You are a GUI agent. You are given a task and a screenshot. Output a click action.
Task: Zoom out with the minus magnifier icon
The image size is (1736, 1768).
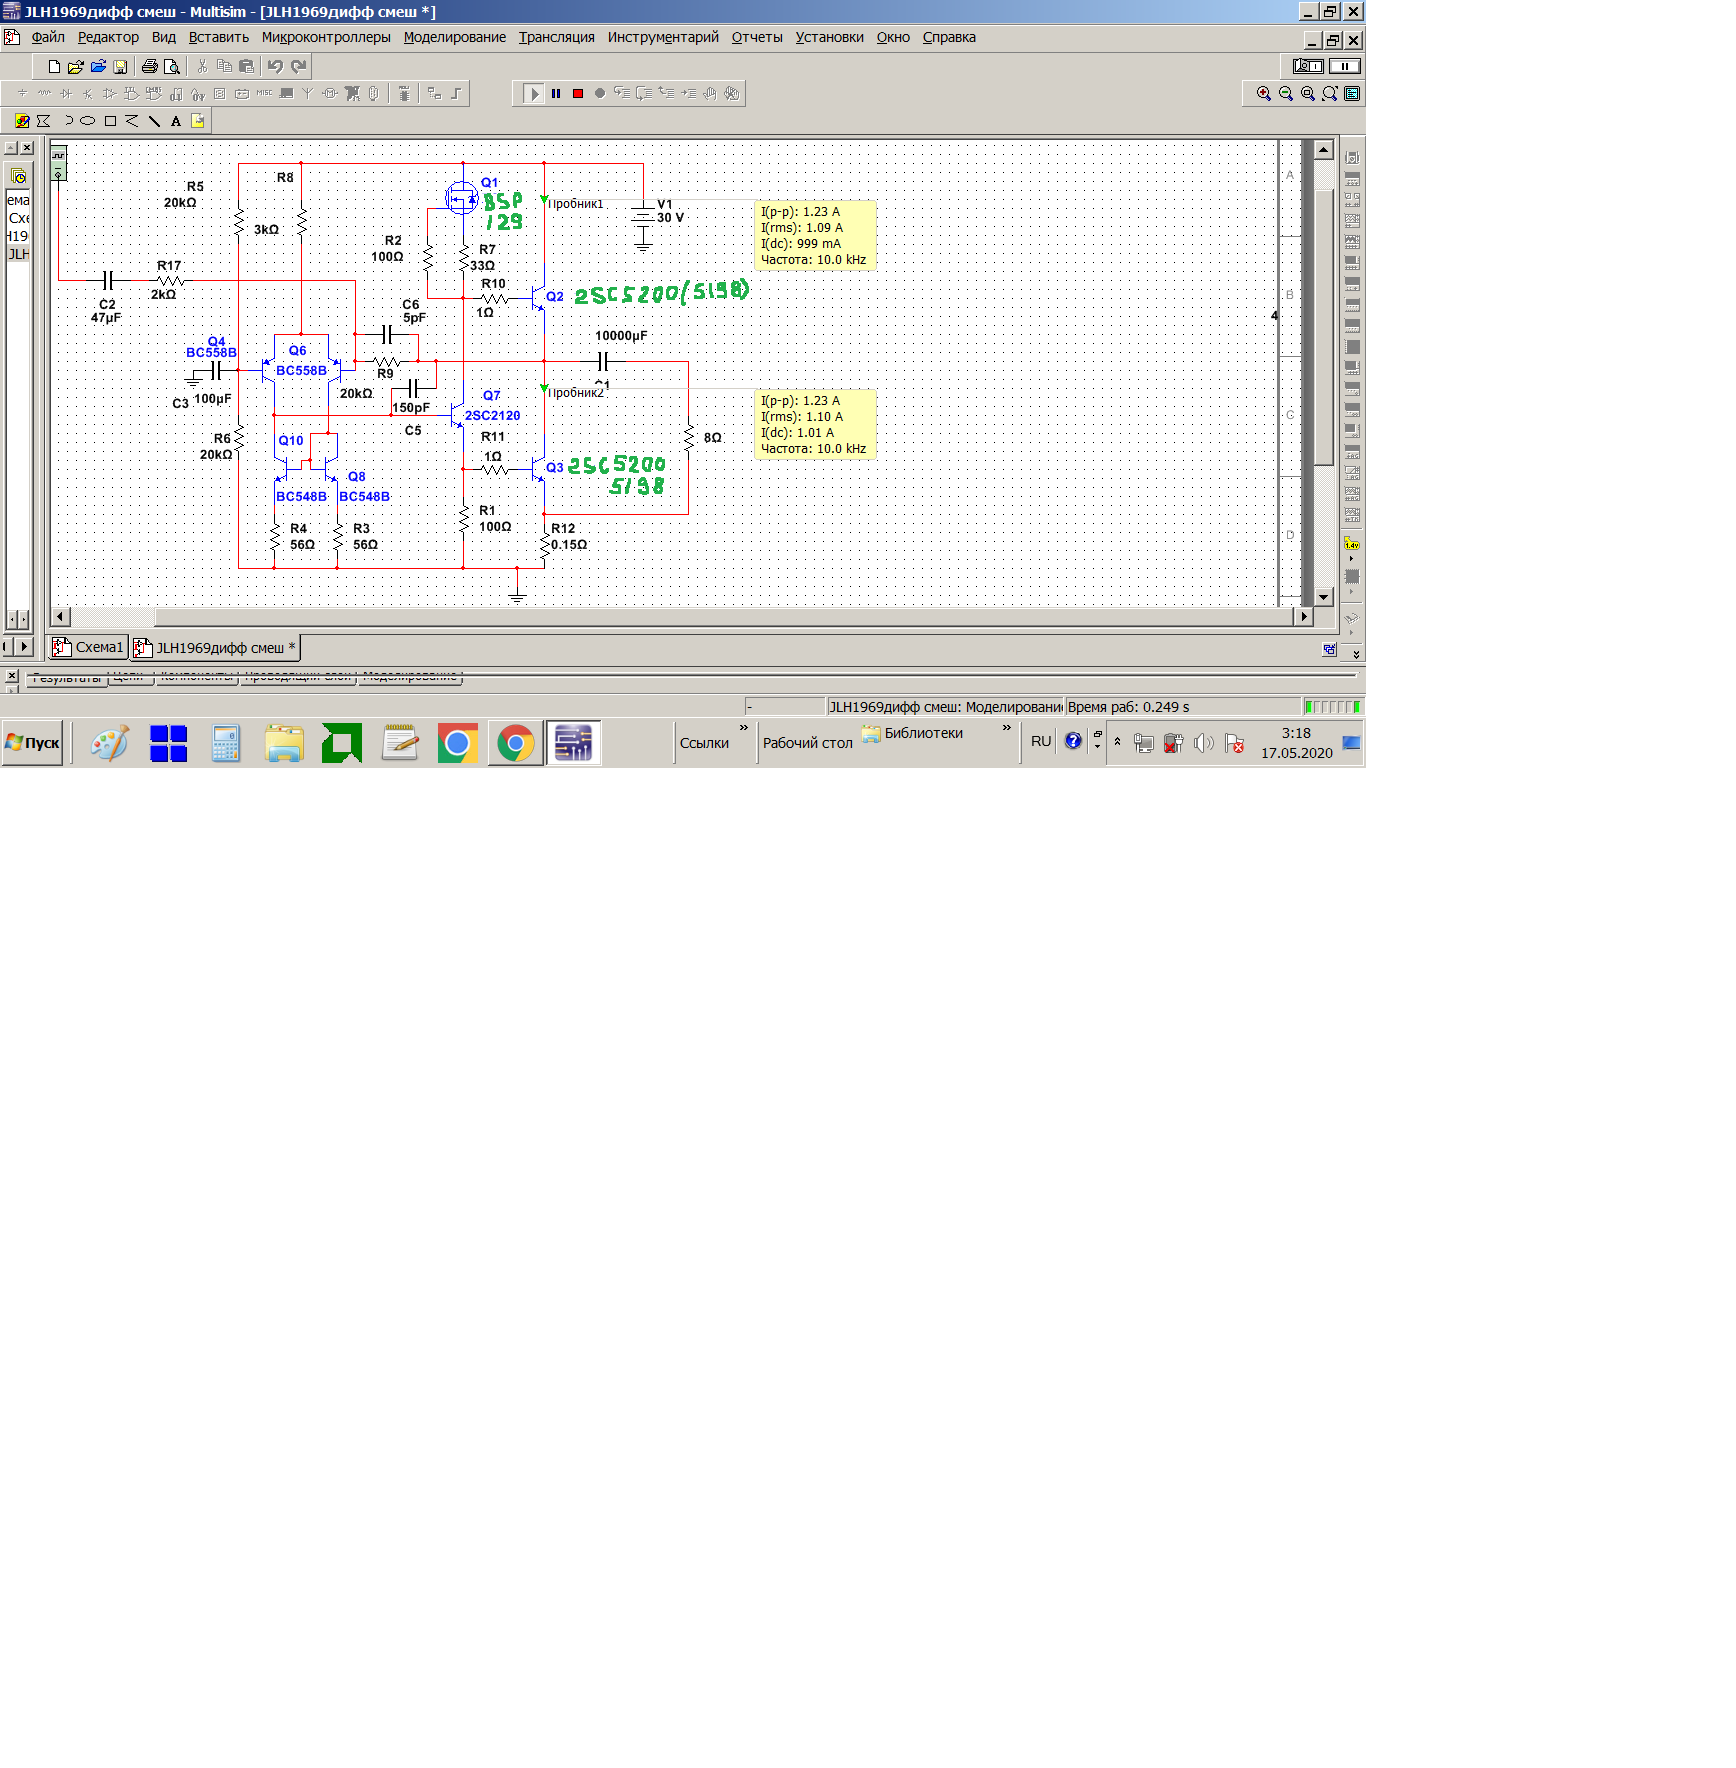coord(1286,94)
